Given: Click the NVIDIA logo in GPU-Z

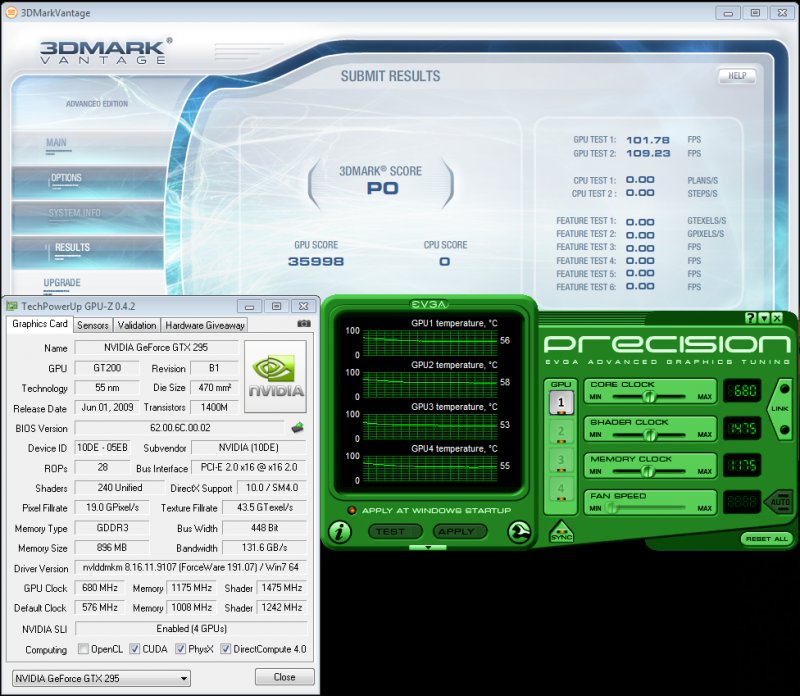Looking at the screenshot, I should click(x=276, y=377).
